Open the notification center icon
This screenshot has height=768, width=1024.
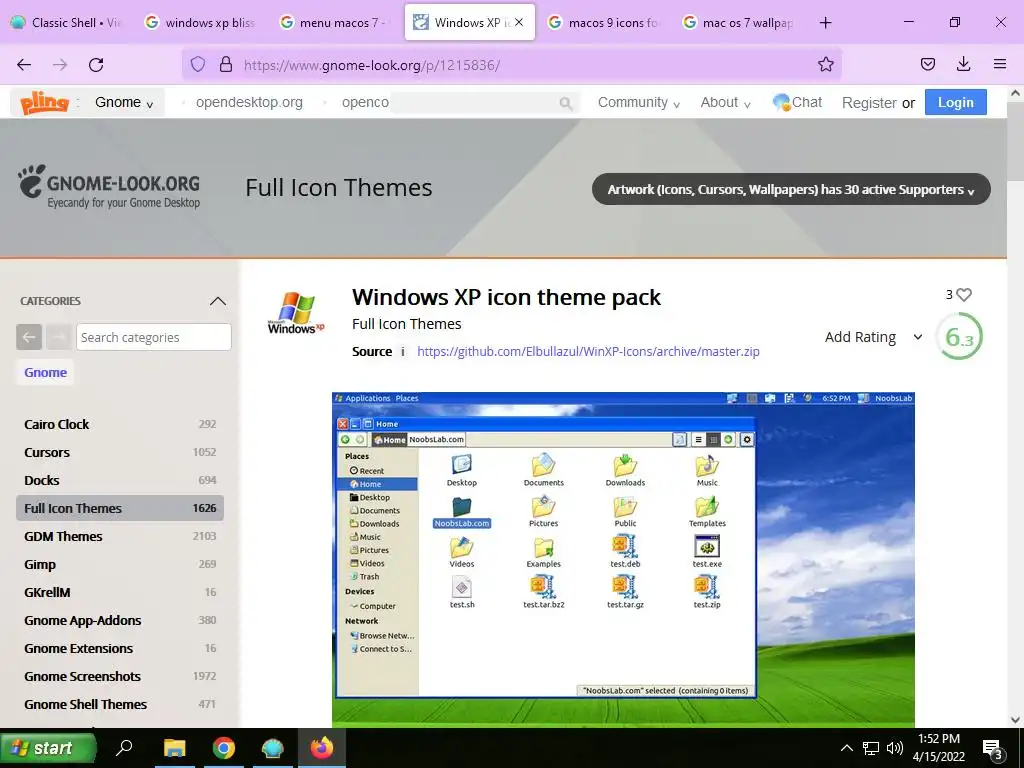pos(993,748)
